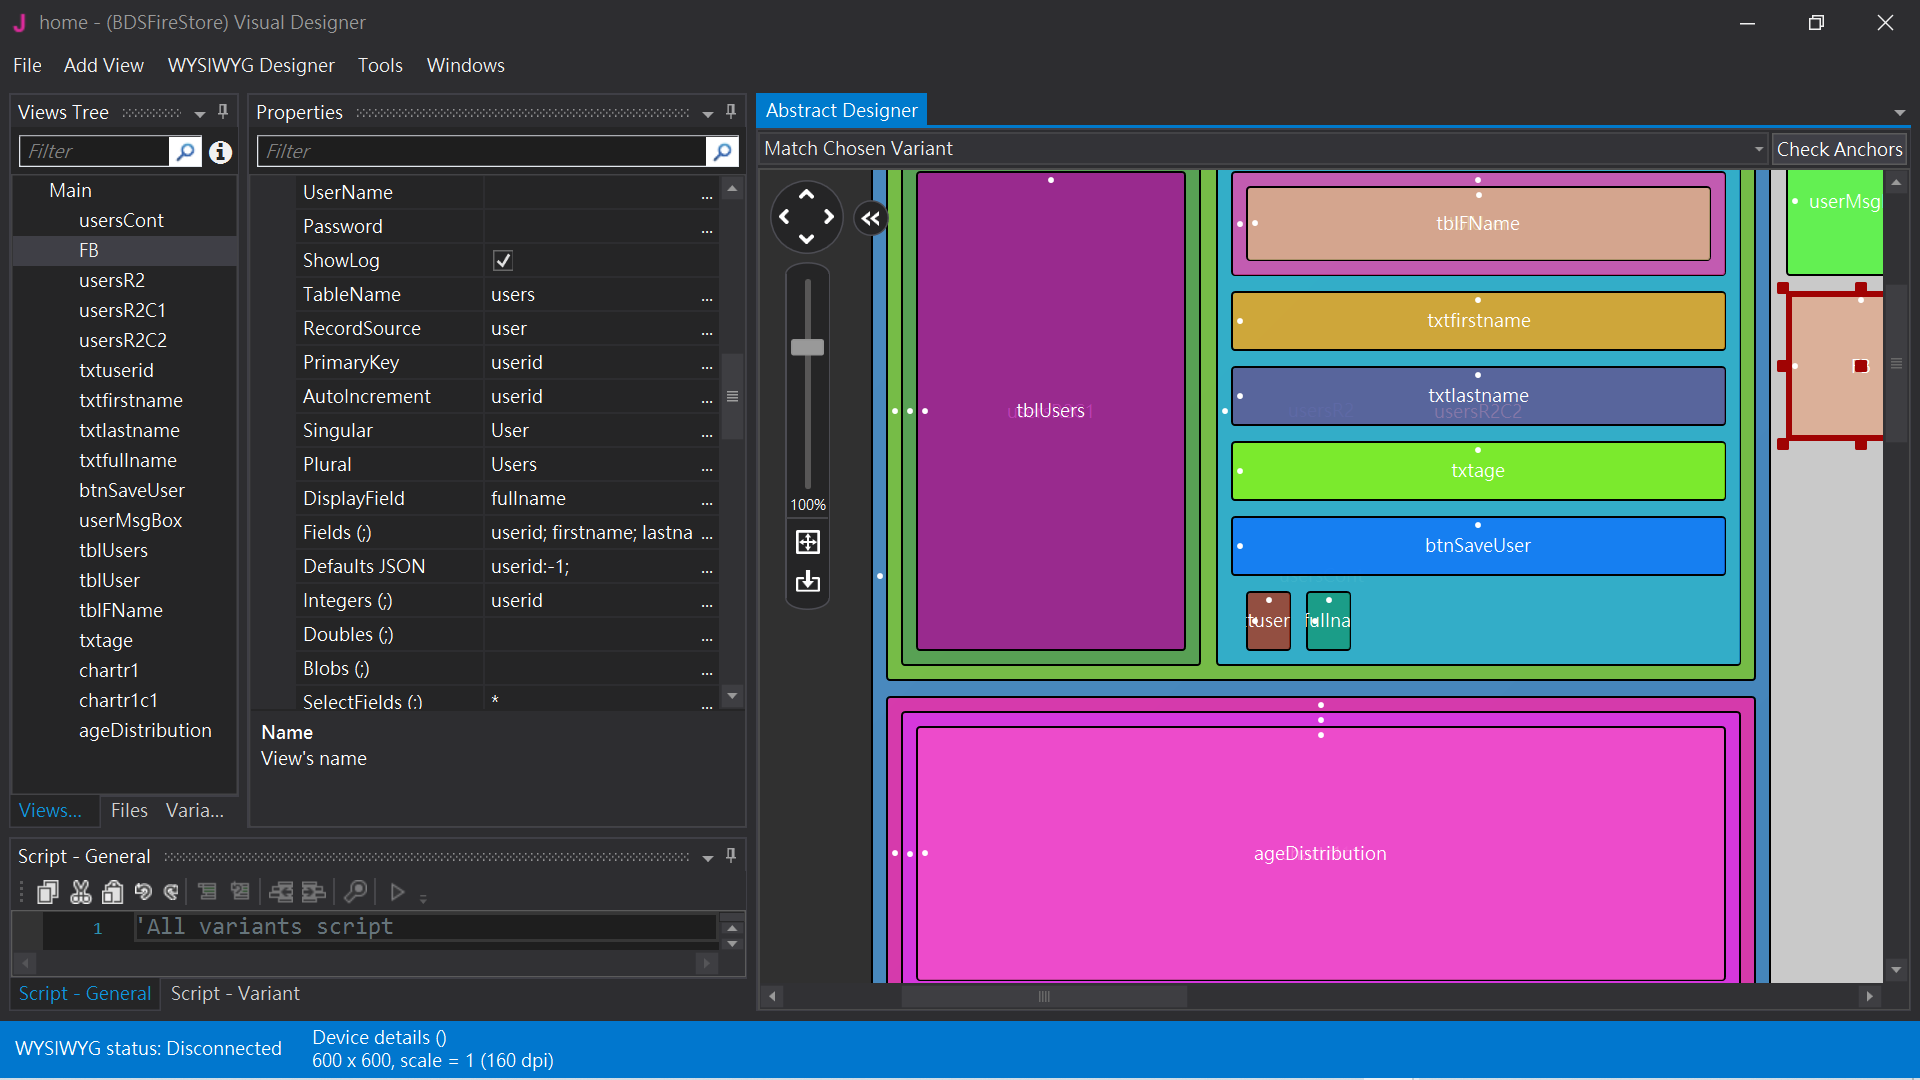Open the Script - General panel dropdown arrow

pyautogui.click(x=708, y=857)
